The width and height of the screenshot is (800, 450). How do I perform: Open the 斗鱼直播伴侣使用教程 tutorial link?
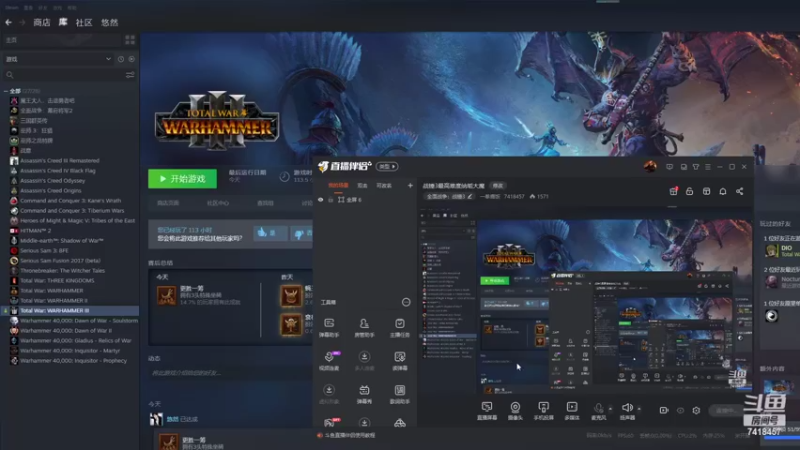pyautogui.click(x=350, y=435)
